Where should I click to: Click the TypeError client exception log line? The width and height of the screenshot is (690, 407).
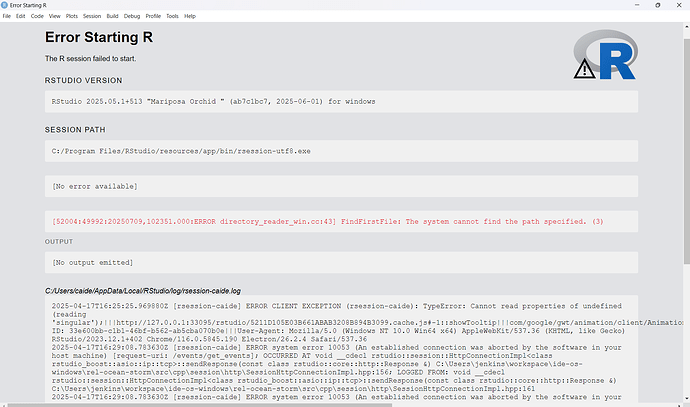337,306
